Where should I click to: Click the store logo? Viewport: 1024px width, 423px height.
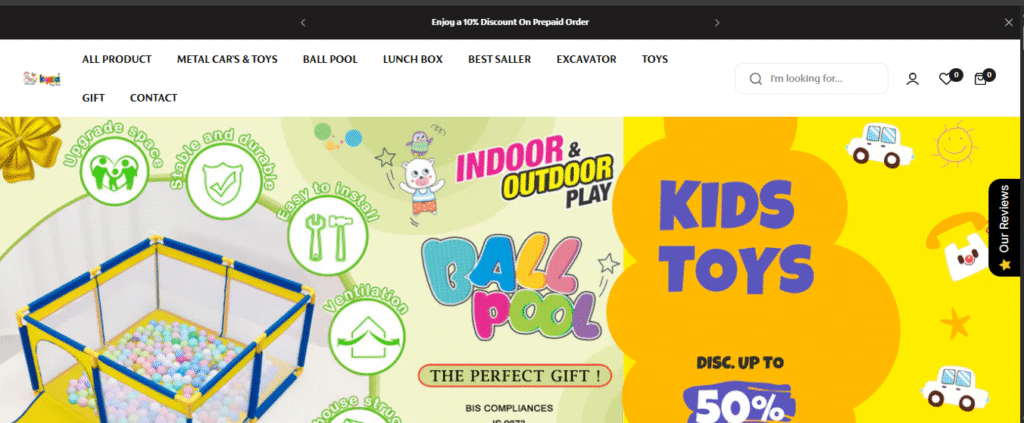pos(42,78)
